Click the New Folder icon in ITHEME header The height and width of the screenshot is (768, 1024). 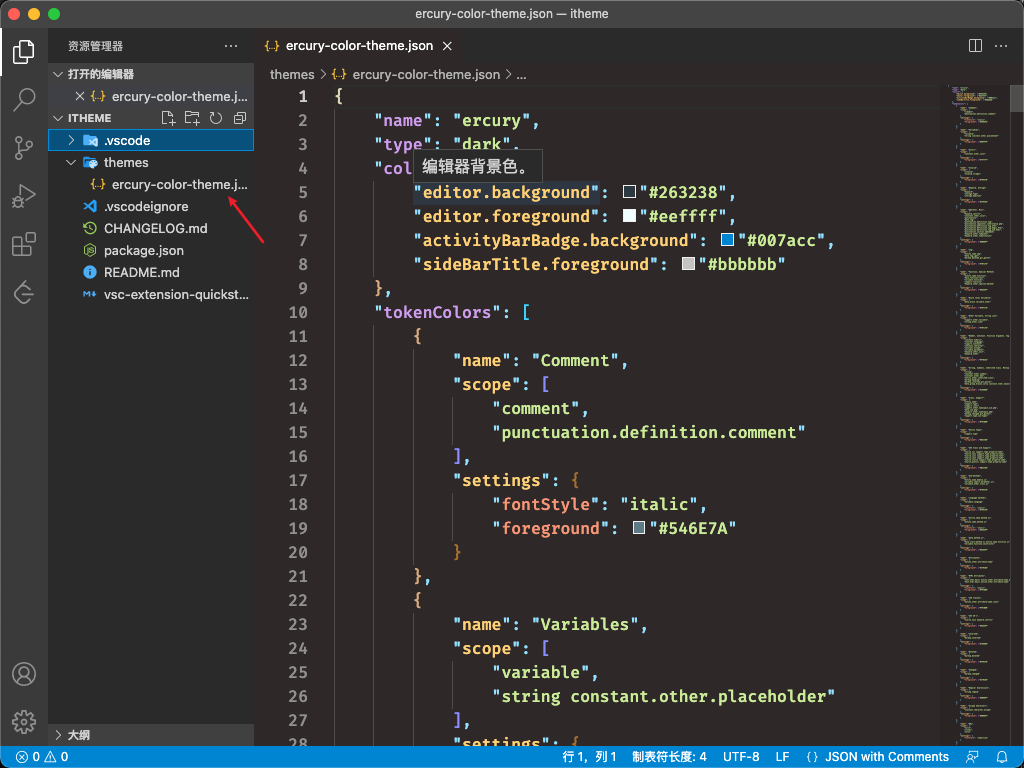click(x=192, y=118)
